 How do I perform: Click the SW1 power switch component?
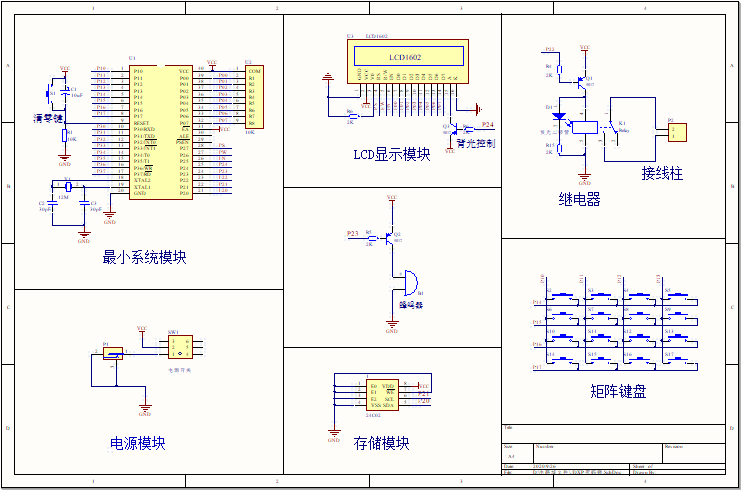coord(180,347)
